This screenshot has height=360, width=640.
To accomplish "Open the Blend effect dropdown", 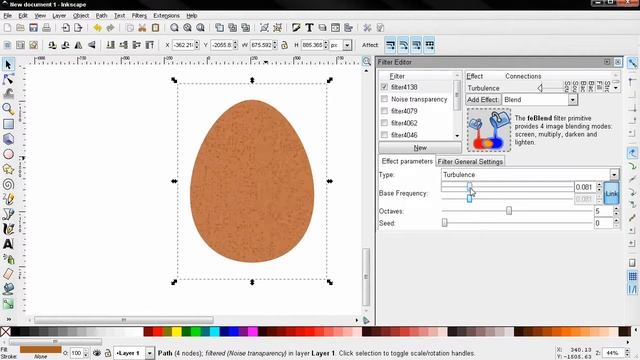I will pos(573,100).
